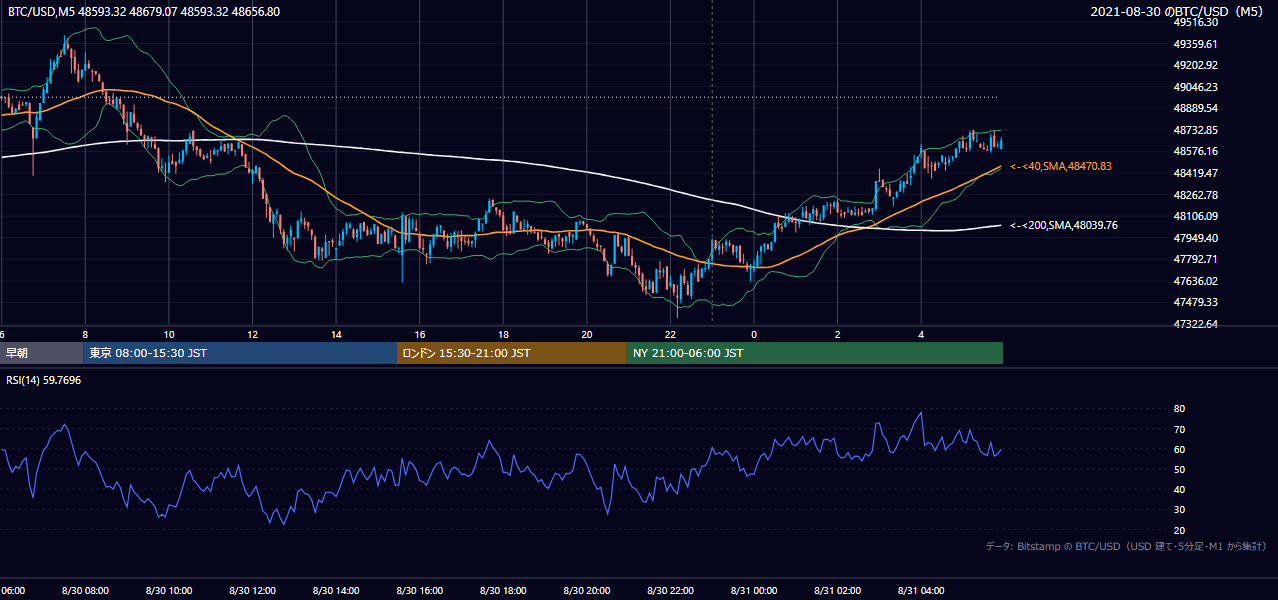Click the RSI 80 level label

1179,409
